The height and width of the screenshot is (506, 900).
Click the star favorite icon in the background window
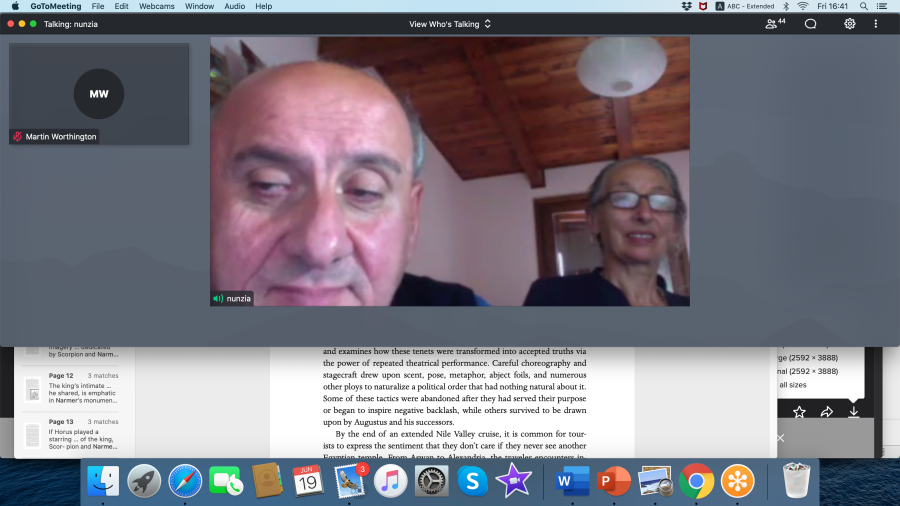pos(799,411)
